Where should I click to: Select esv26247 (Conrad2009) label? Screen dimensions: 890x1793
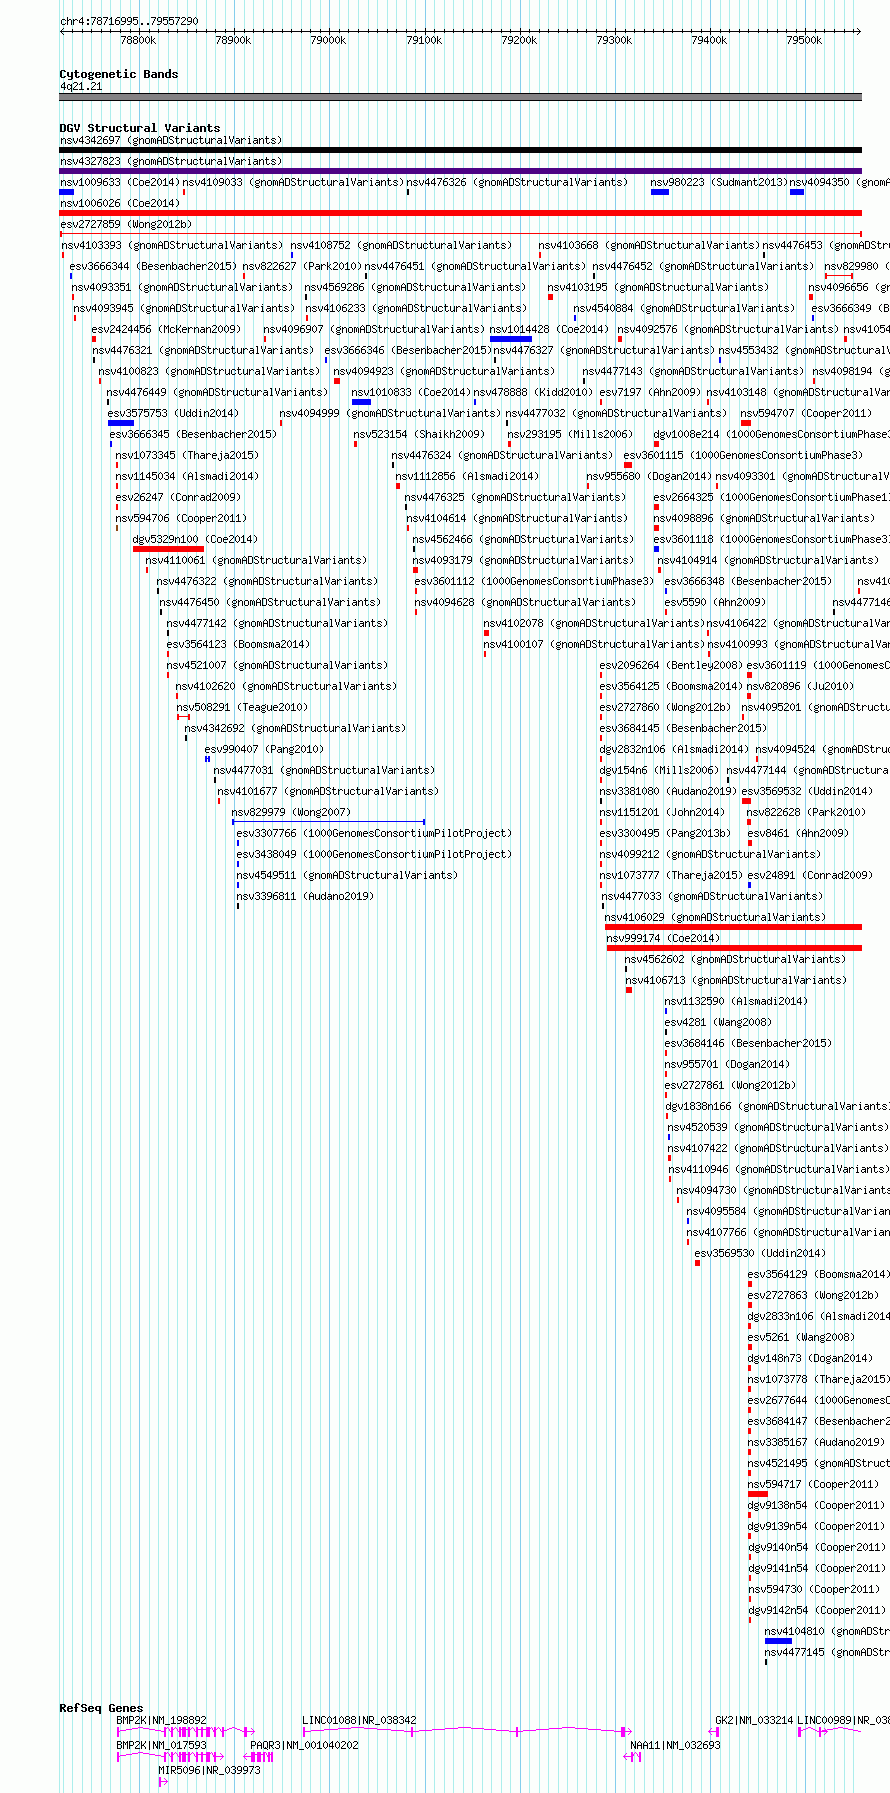(178, 497)
